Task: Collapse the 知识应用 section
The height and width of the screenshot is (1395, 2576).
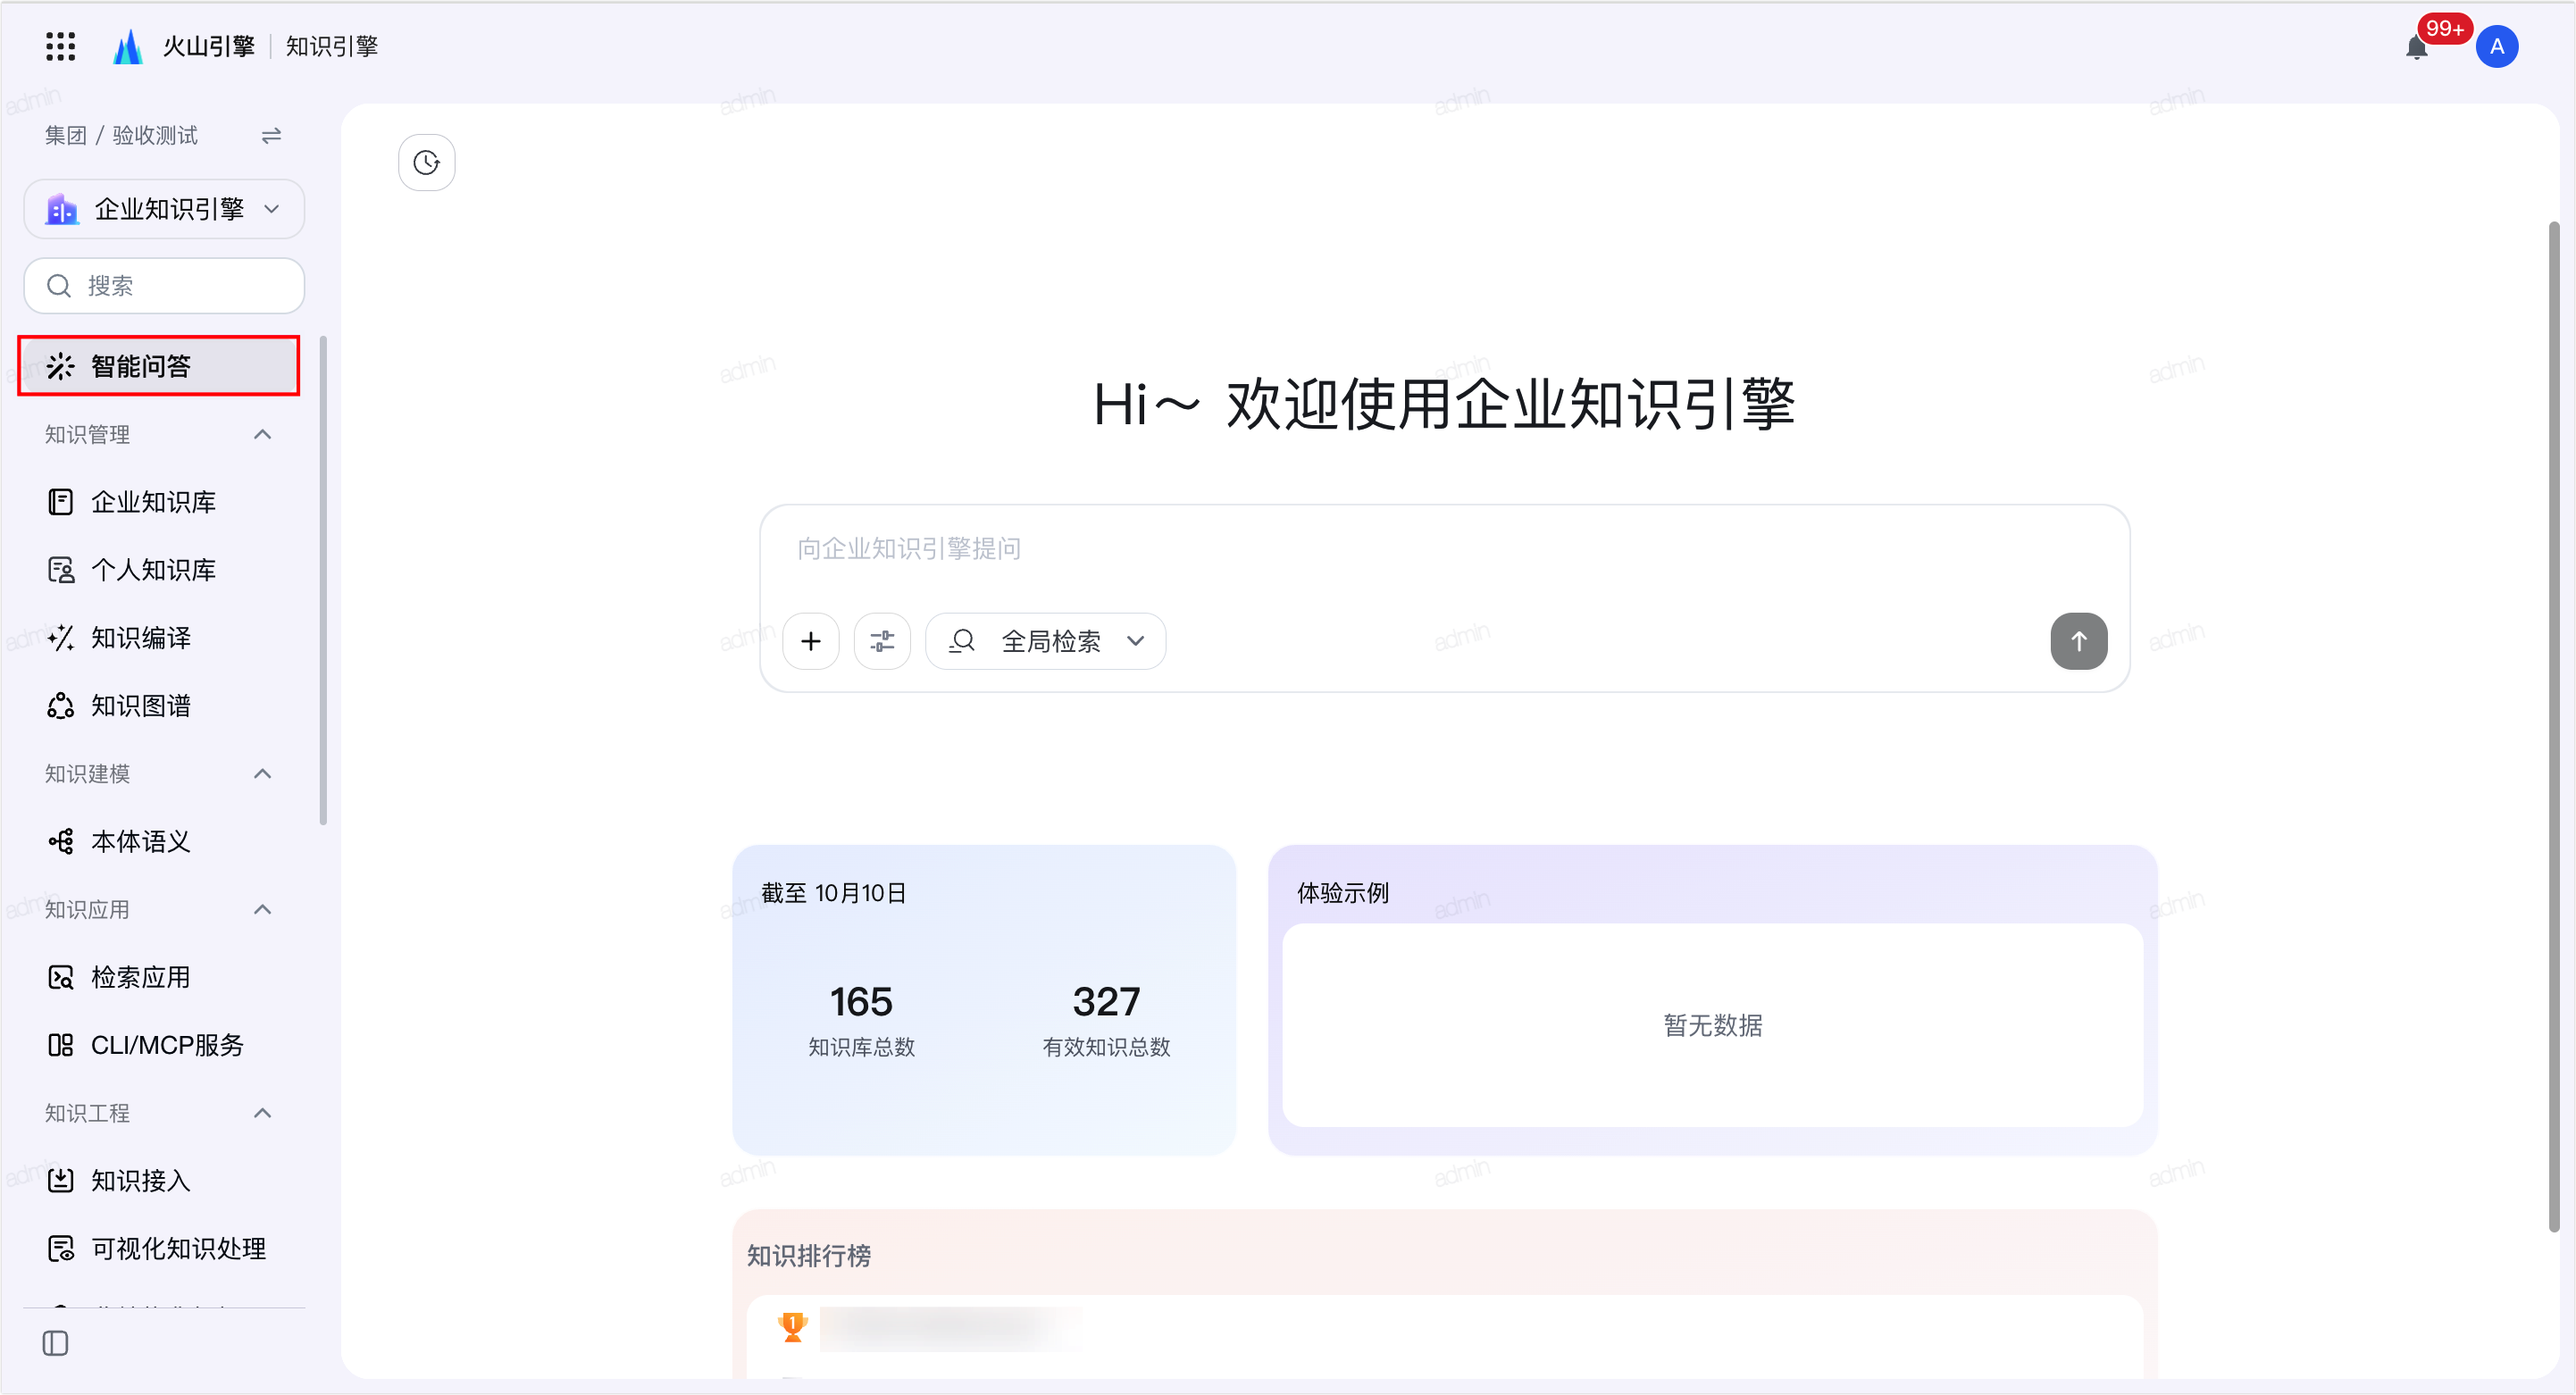Action: pyautogui.click(x=262, y=909)
